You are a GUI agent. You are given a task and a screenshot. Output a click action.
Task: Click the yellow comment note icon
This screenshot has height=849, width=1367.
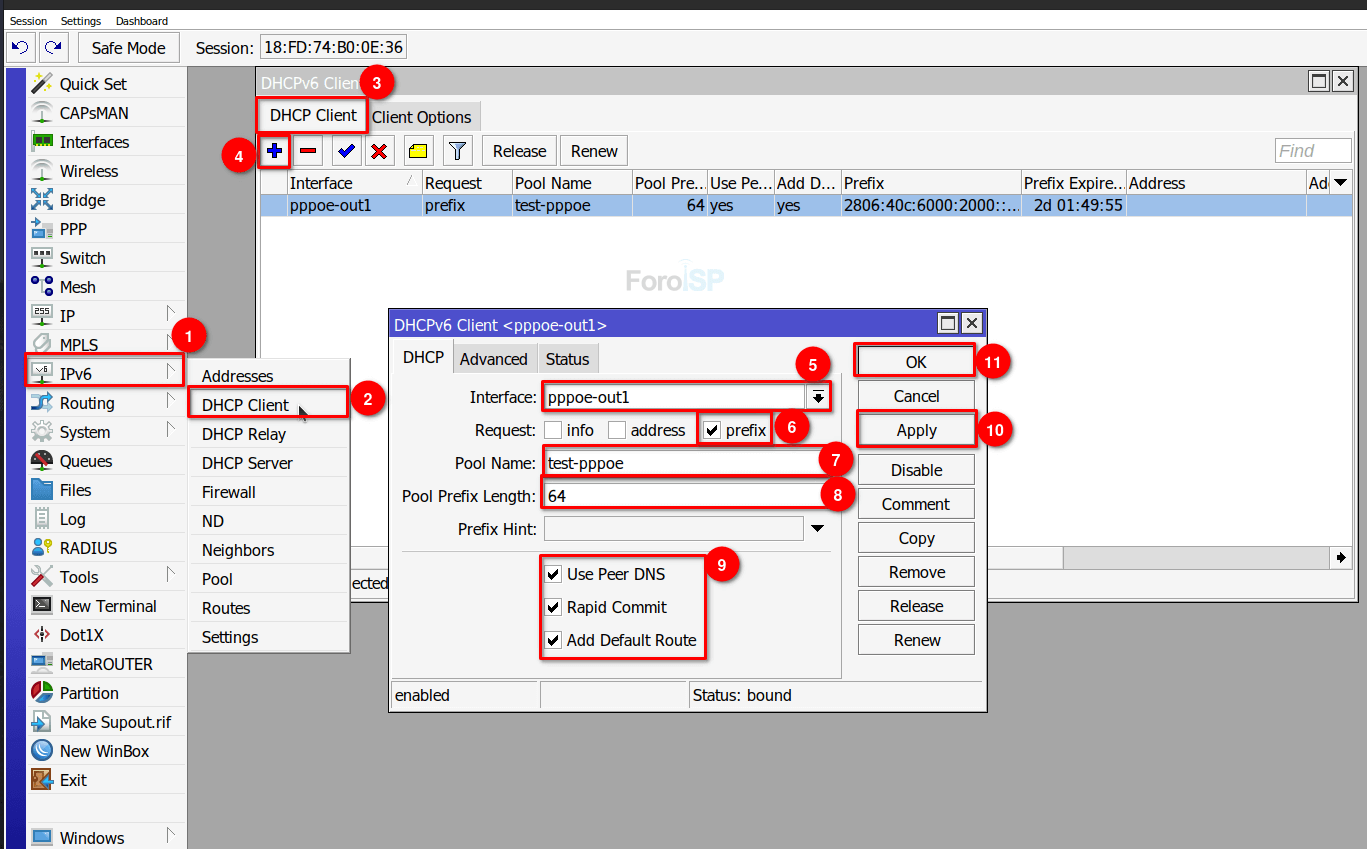pos(418,151)
